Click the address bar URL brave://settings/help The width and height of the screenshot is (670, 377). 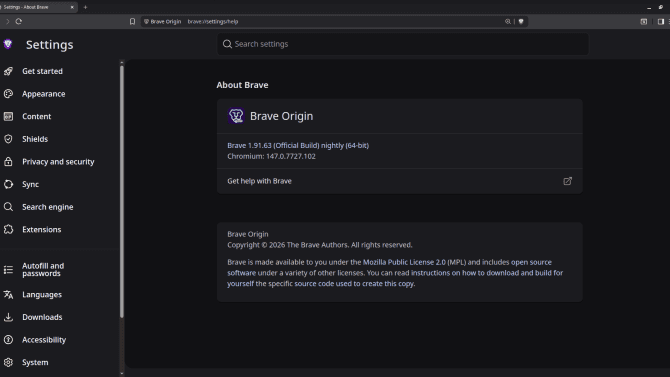pyautogui.click(x=213, y=21)
